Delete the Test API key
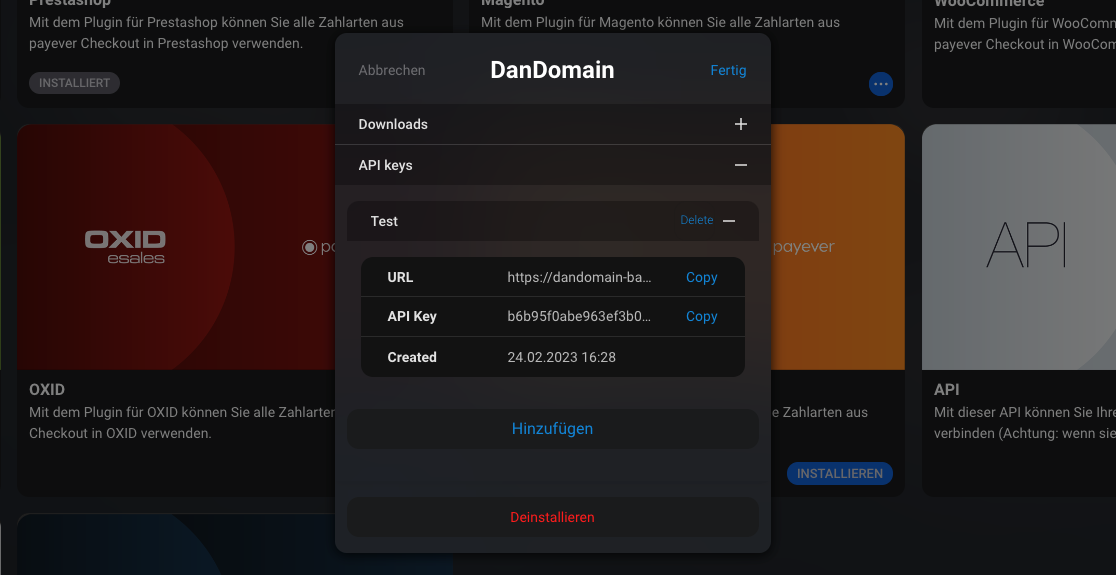The image size is (1116, 575). point(696,221)
